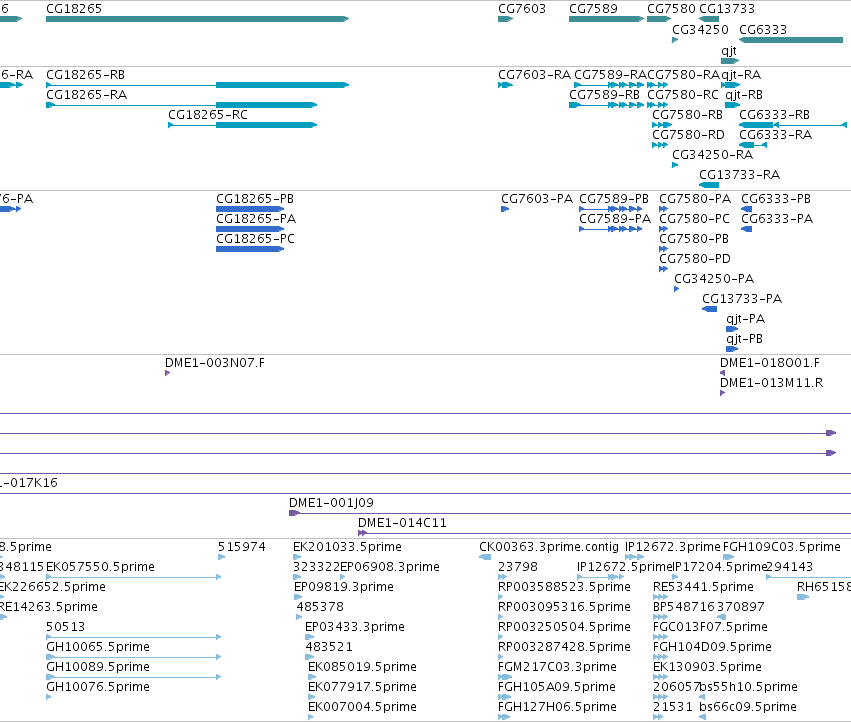Image resolution: width=851 pixels, height=722 pixels.
Task: Select BAC end DME1-018O01.F
Action: [770, 363]
